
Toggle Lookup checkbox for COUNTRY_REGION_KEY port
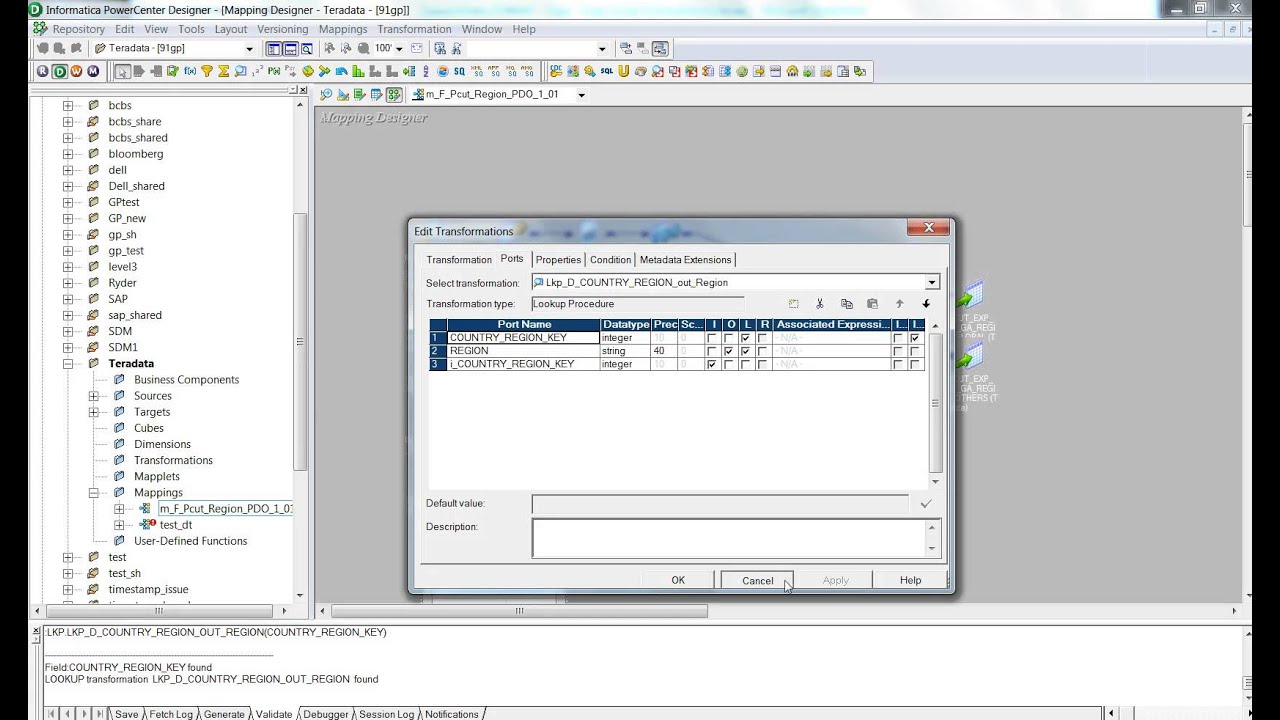[x=746, y=338]
